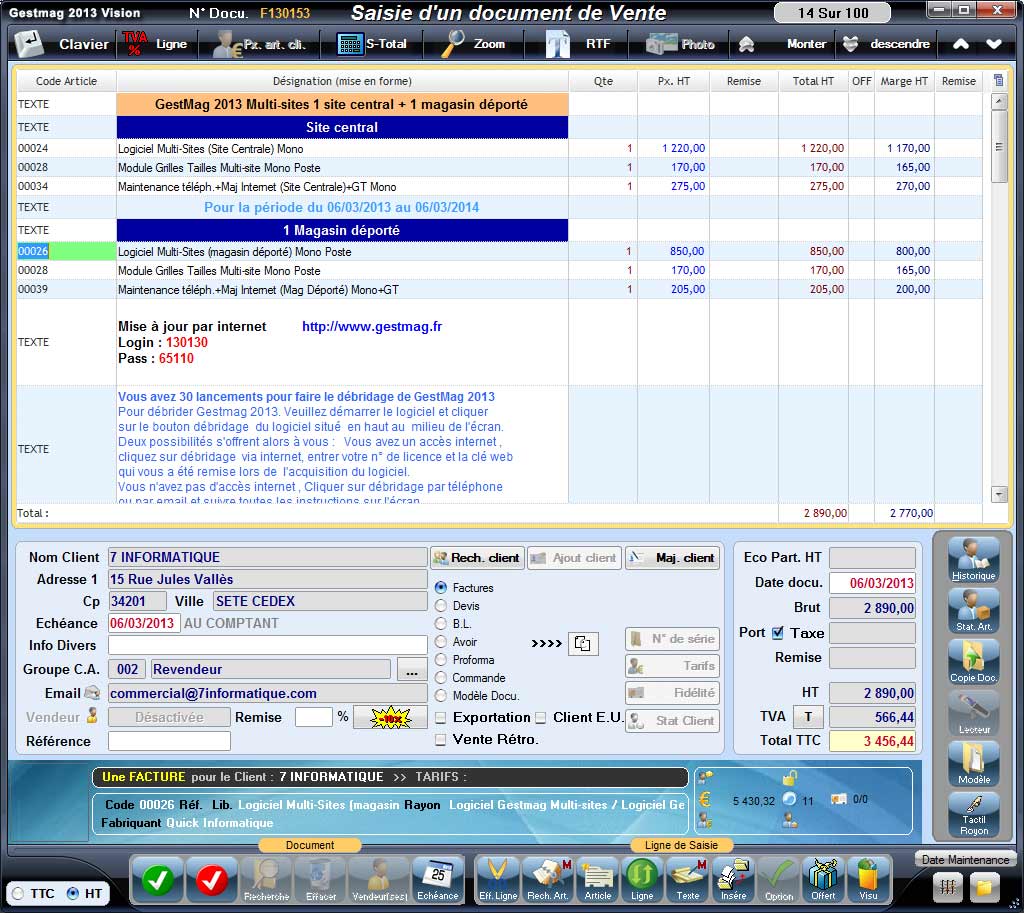Move line up with Monter
1024x913 pixels.
[782, 44]
